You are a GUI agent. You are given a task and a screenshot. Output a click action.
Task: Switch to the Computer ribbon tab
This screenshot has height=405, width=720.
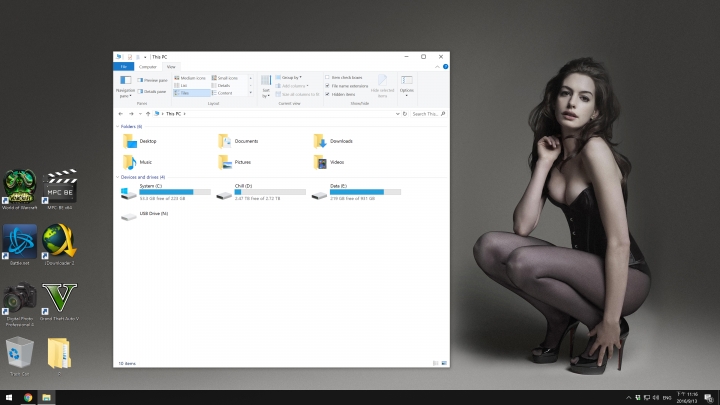click(x=147, y=66)
